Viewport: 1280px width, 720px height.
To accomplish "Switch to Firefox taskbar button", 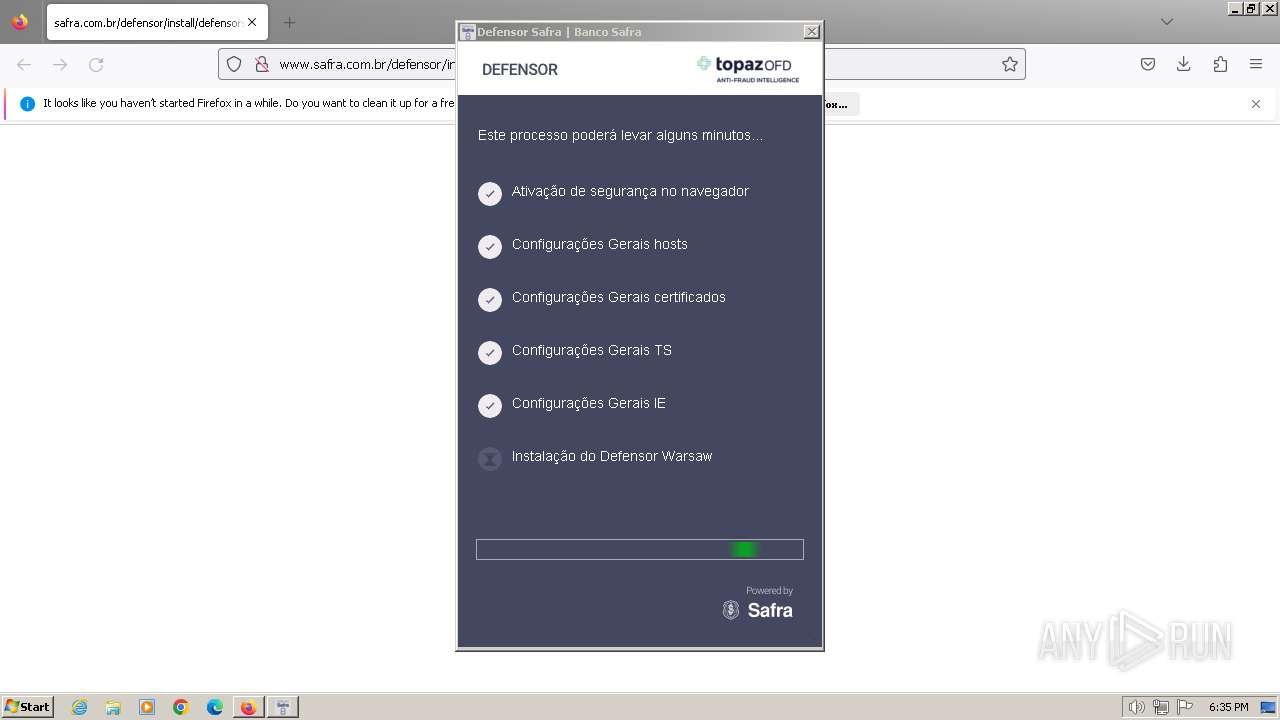I will [x=248, y=707].
